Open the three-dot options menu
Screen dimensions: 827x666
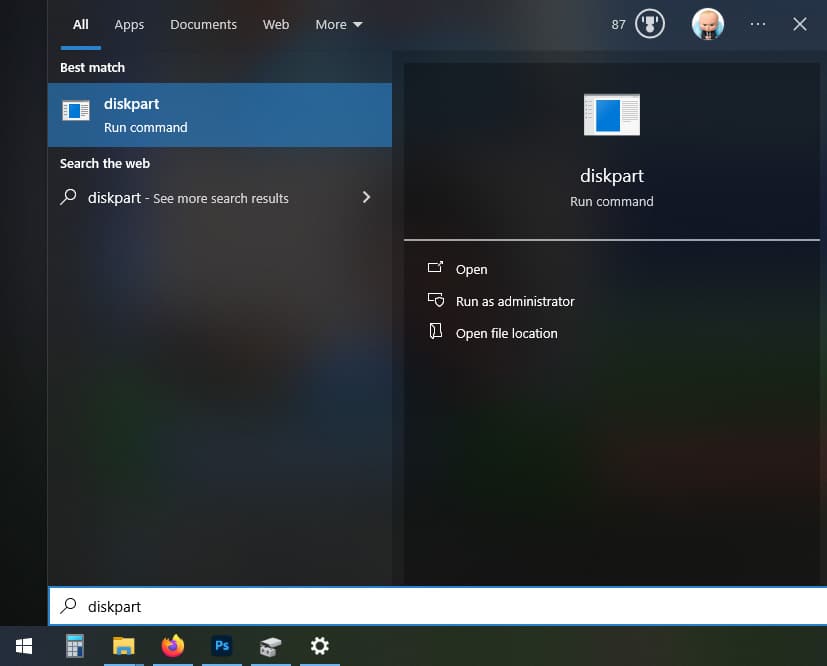(x=757, y=24)
